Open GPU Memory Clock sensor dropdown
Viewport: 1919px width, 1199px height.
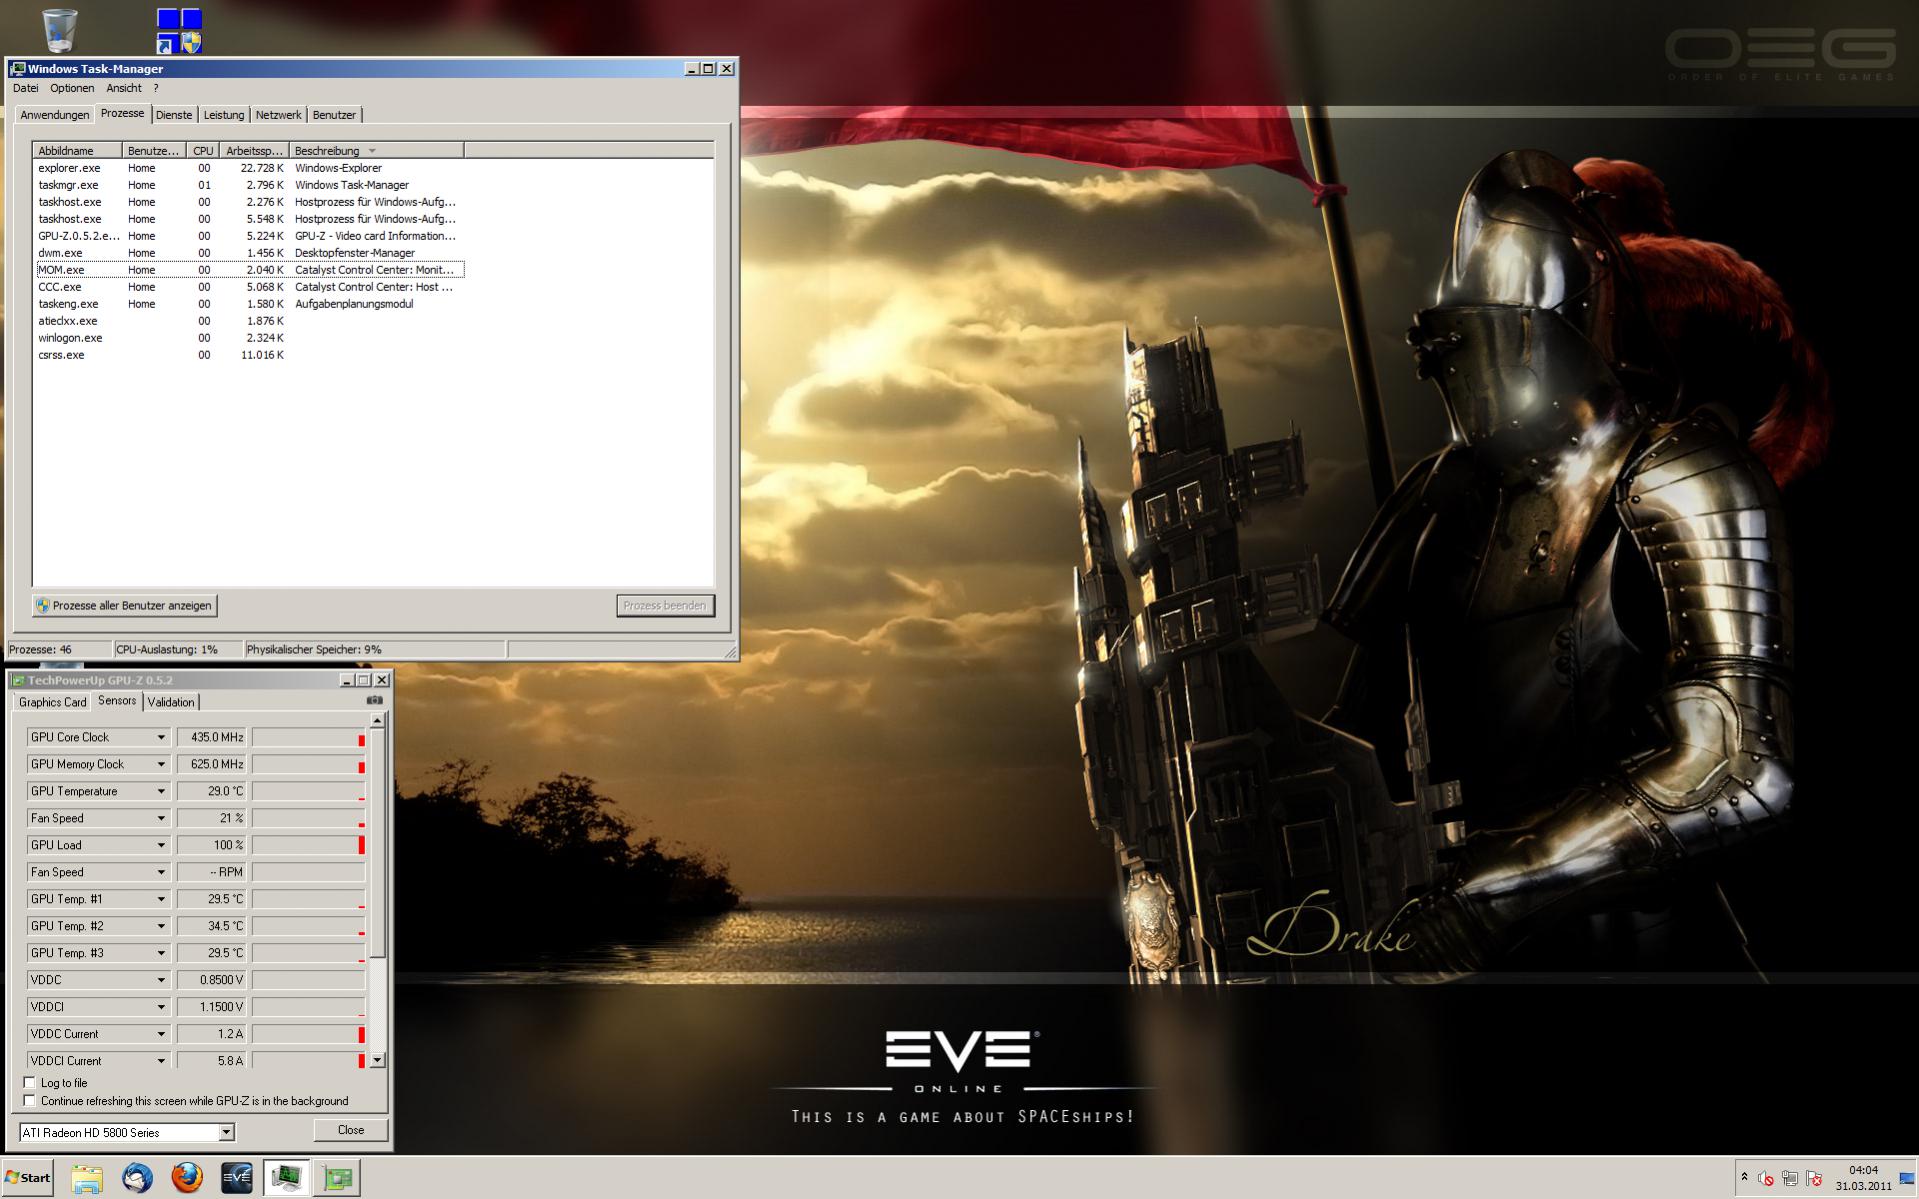[161, 765]
